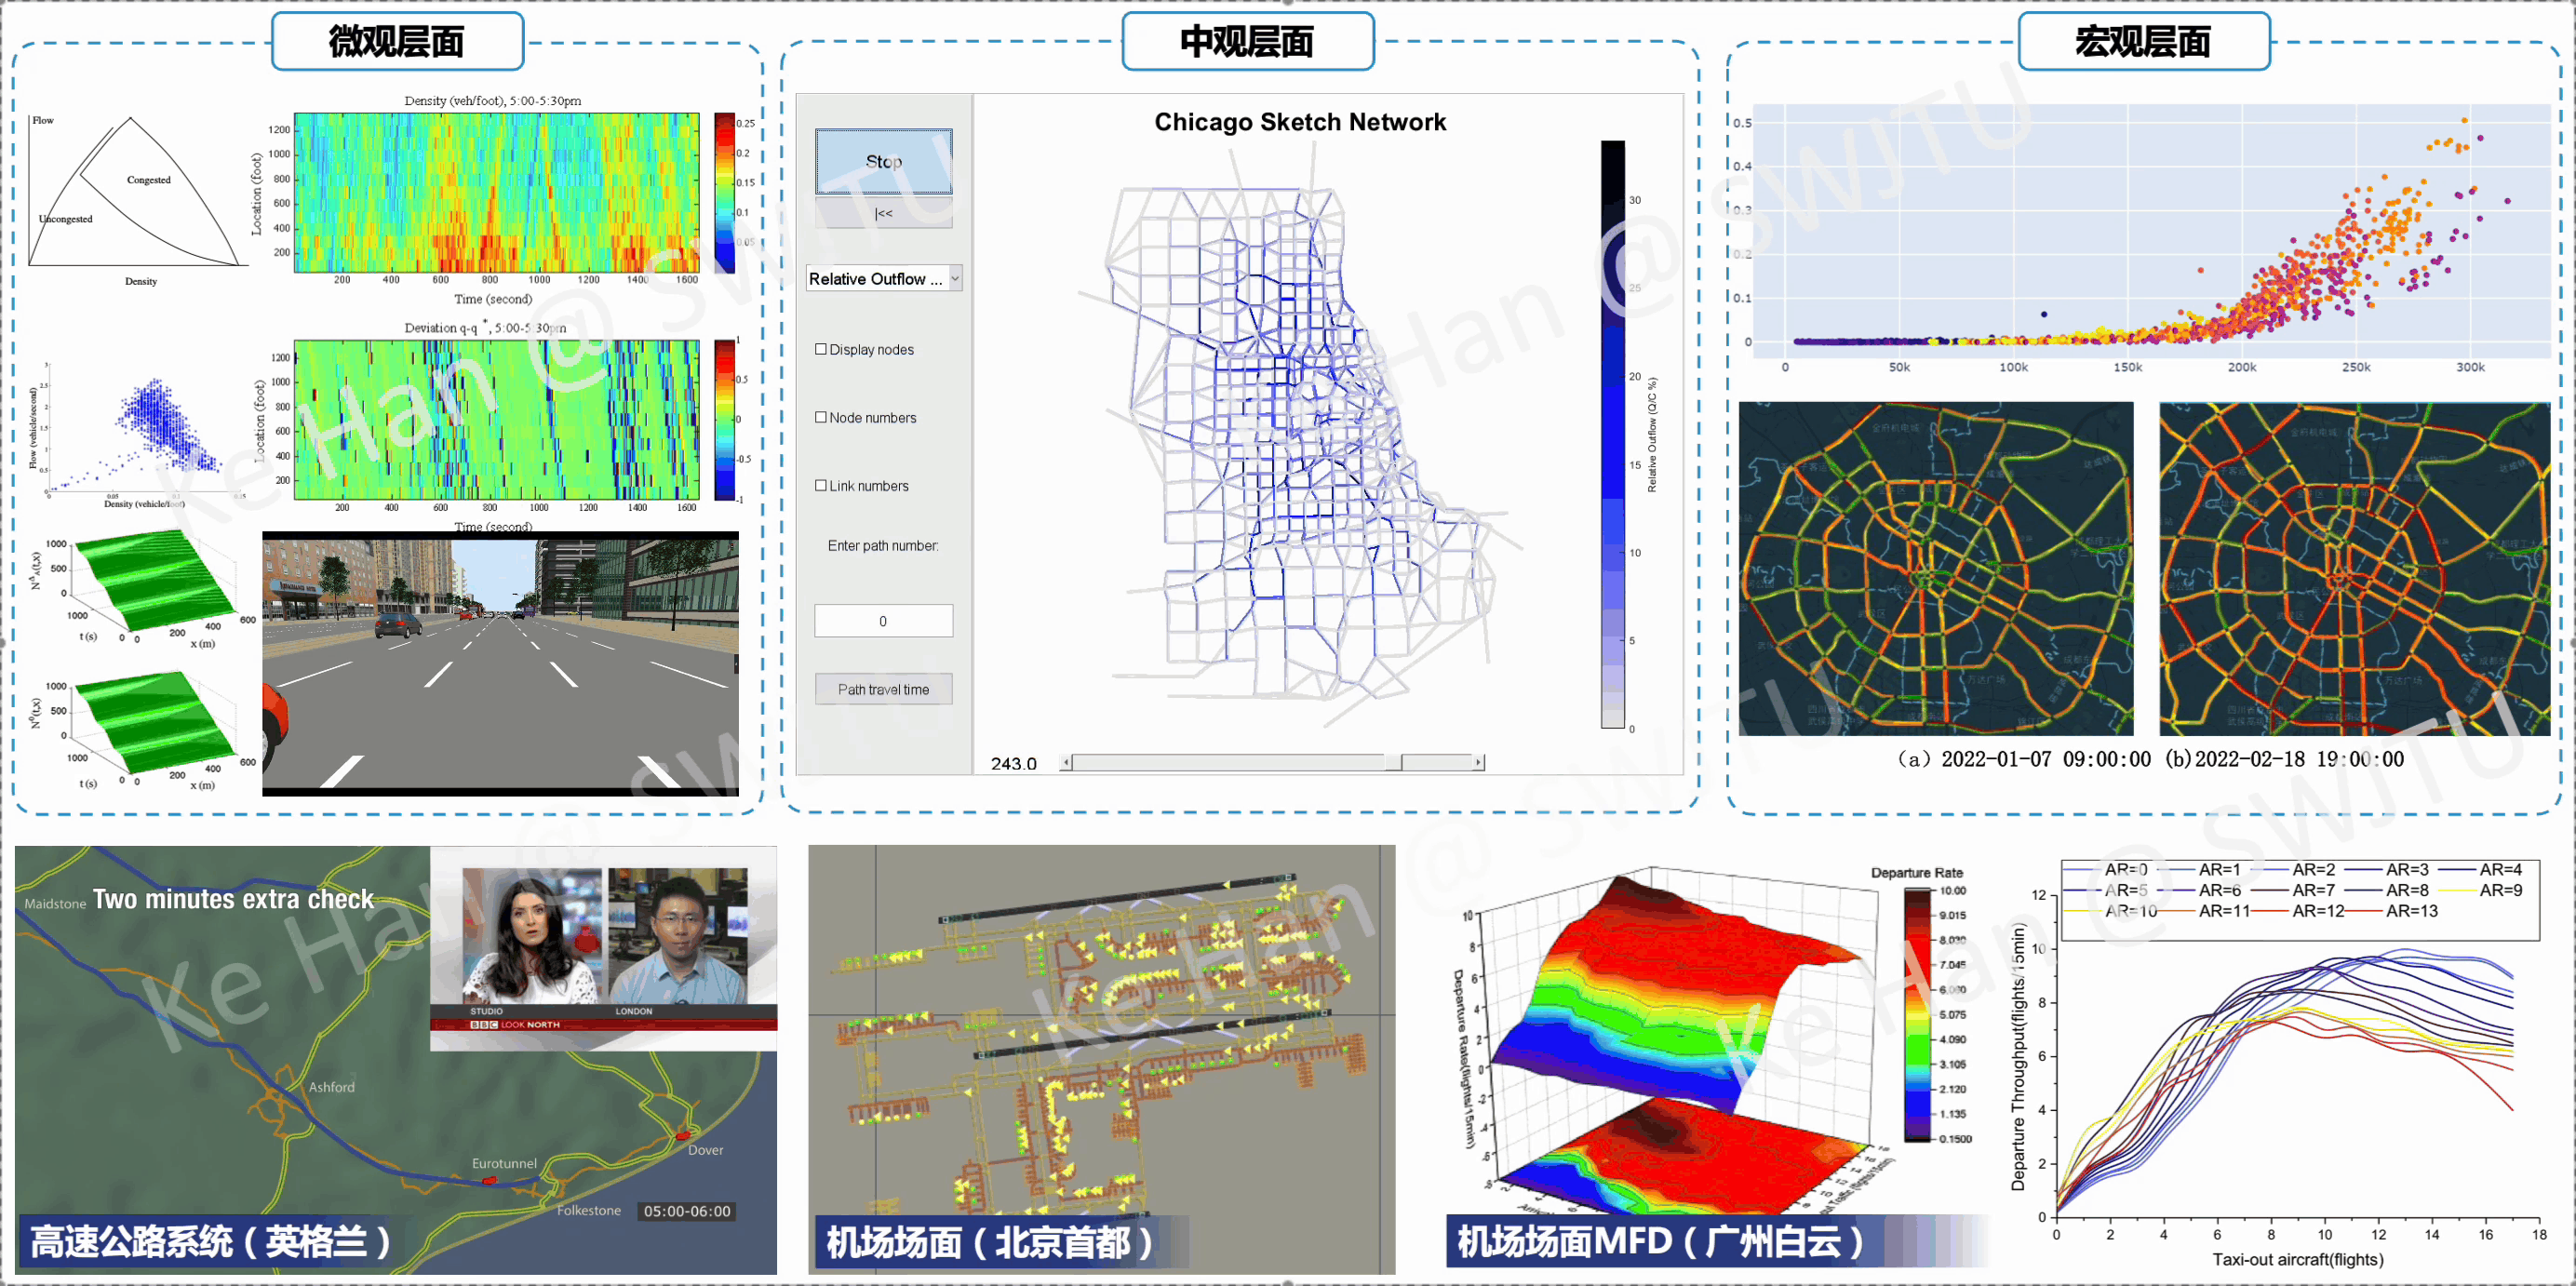Click the 2022-01-07 09:00:00 traffic map

(1935, 569)
